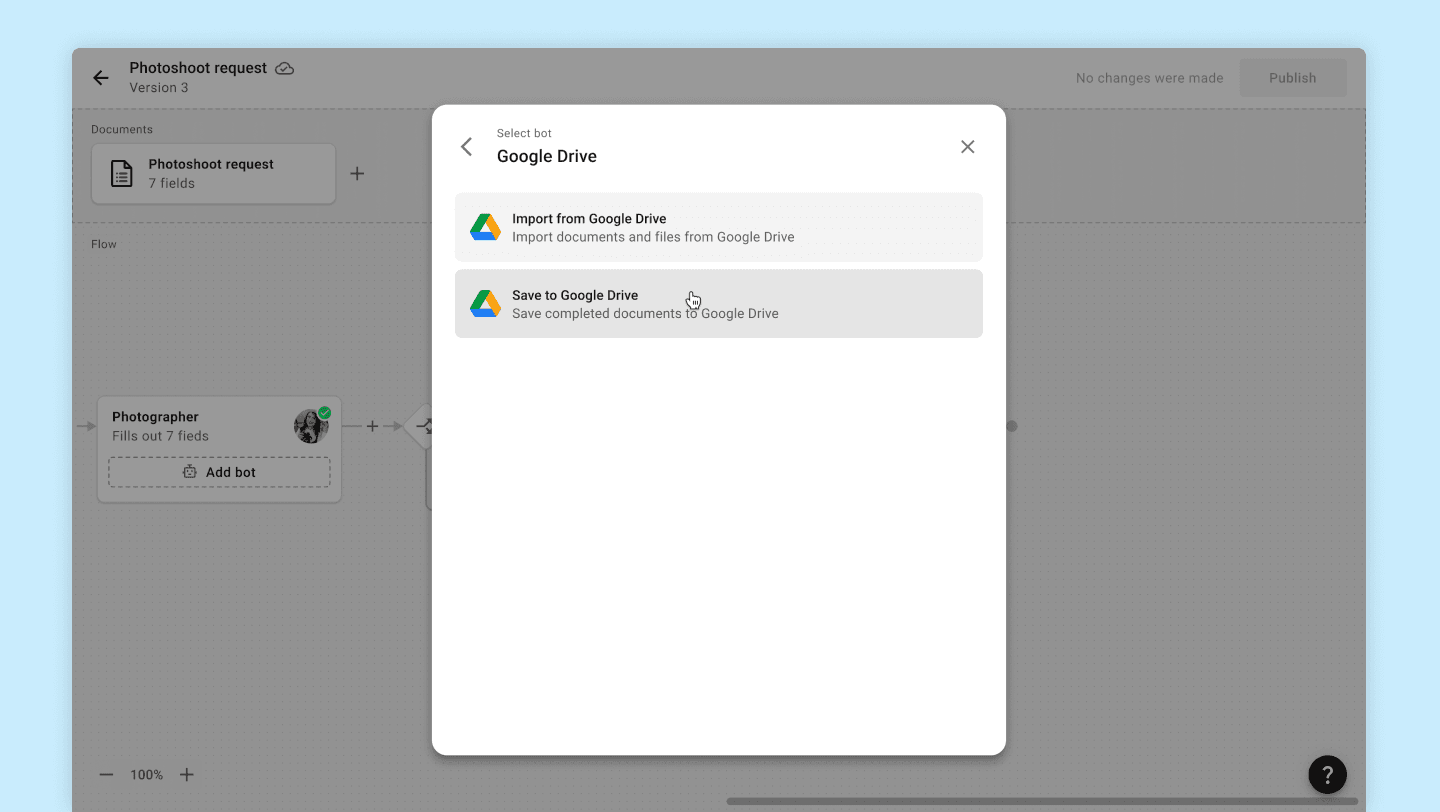This screenshot has height=812, width=1440.
Task: Open the Photoshoot request document card
Action: click(213, 174)
